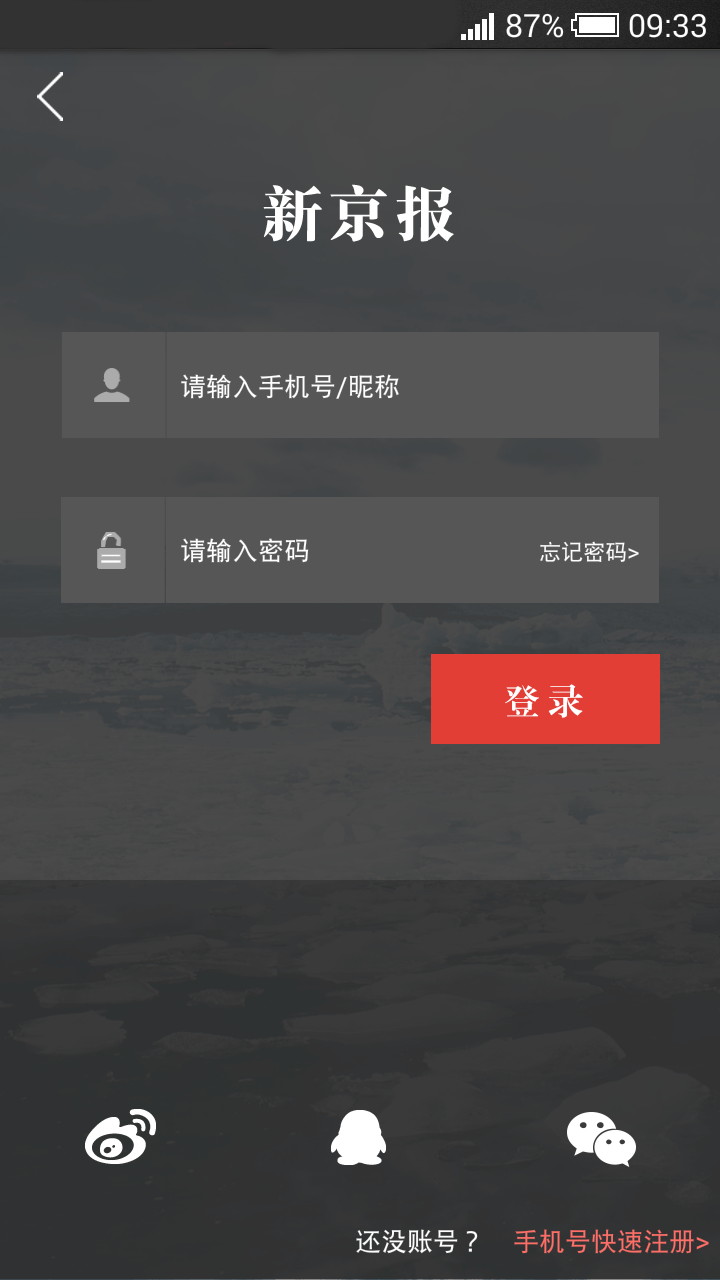
Task: Tap the back arrow at top left
Action: (50, 97)
